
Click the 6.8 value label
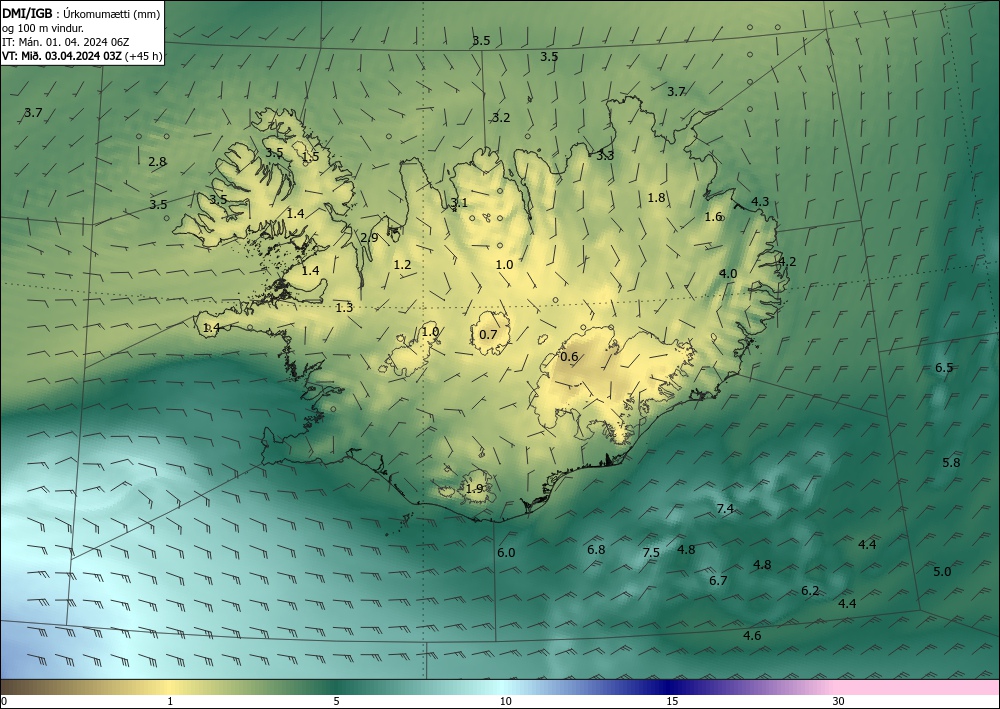[x=596, y=550]
